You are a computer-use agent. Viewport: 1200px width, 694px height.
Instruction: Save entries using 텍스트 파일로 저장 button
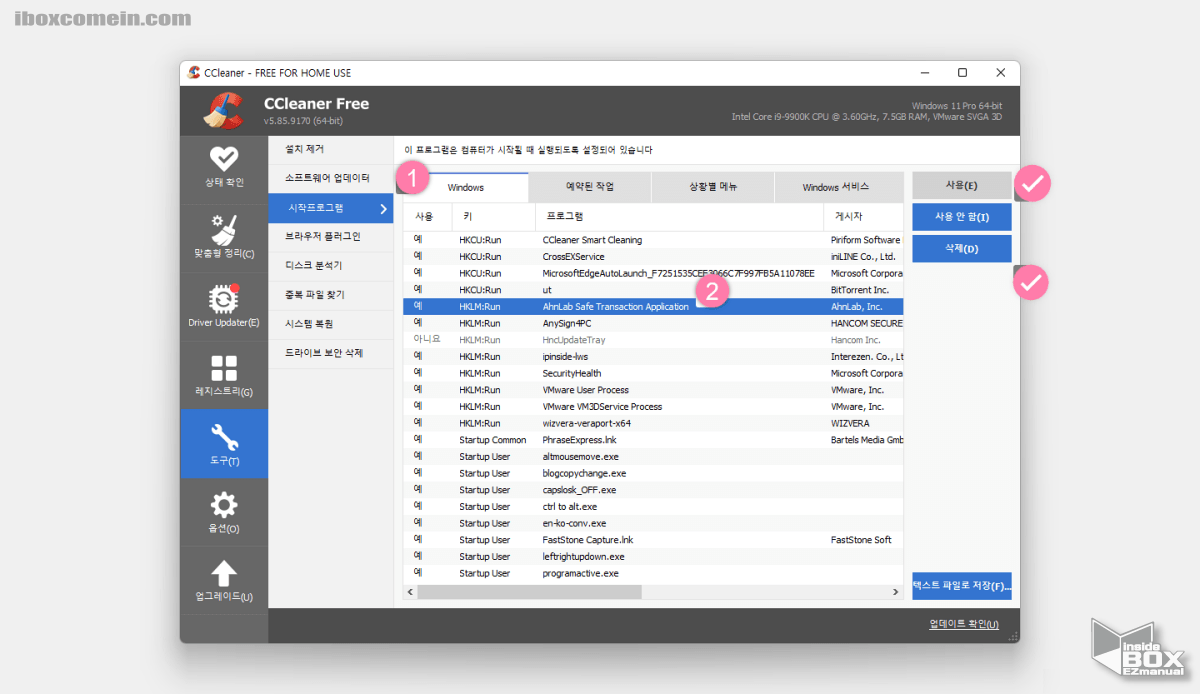(961, 585)
